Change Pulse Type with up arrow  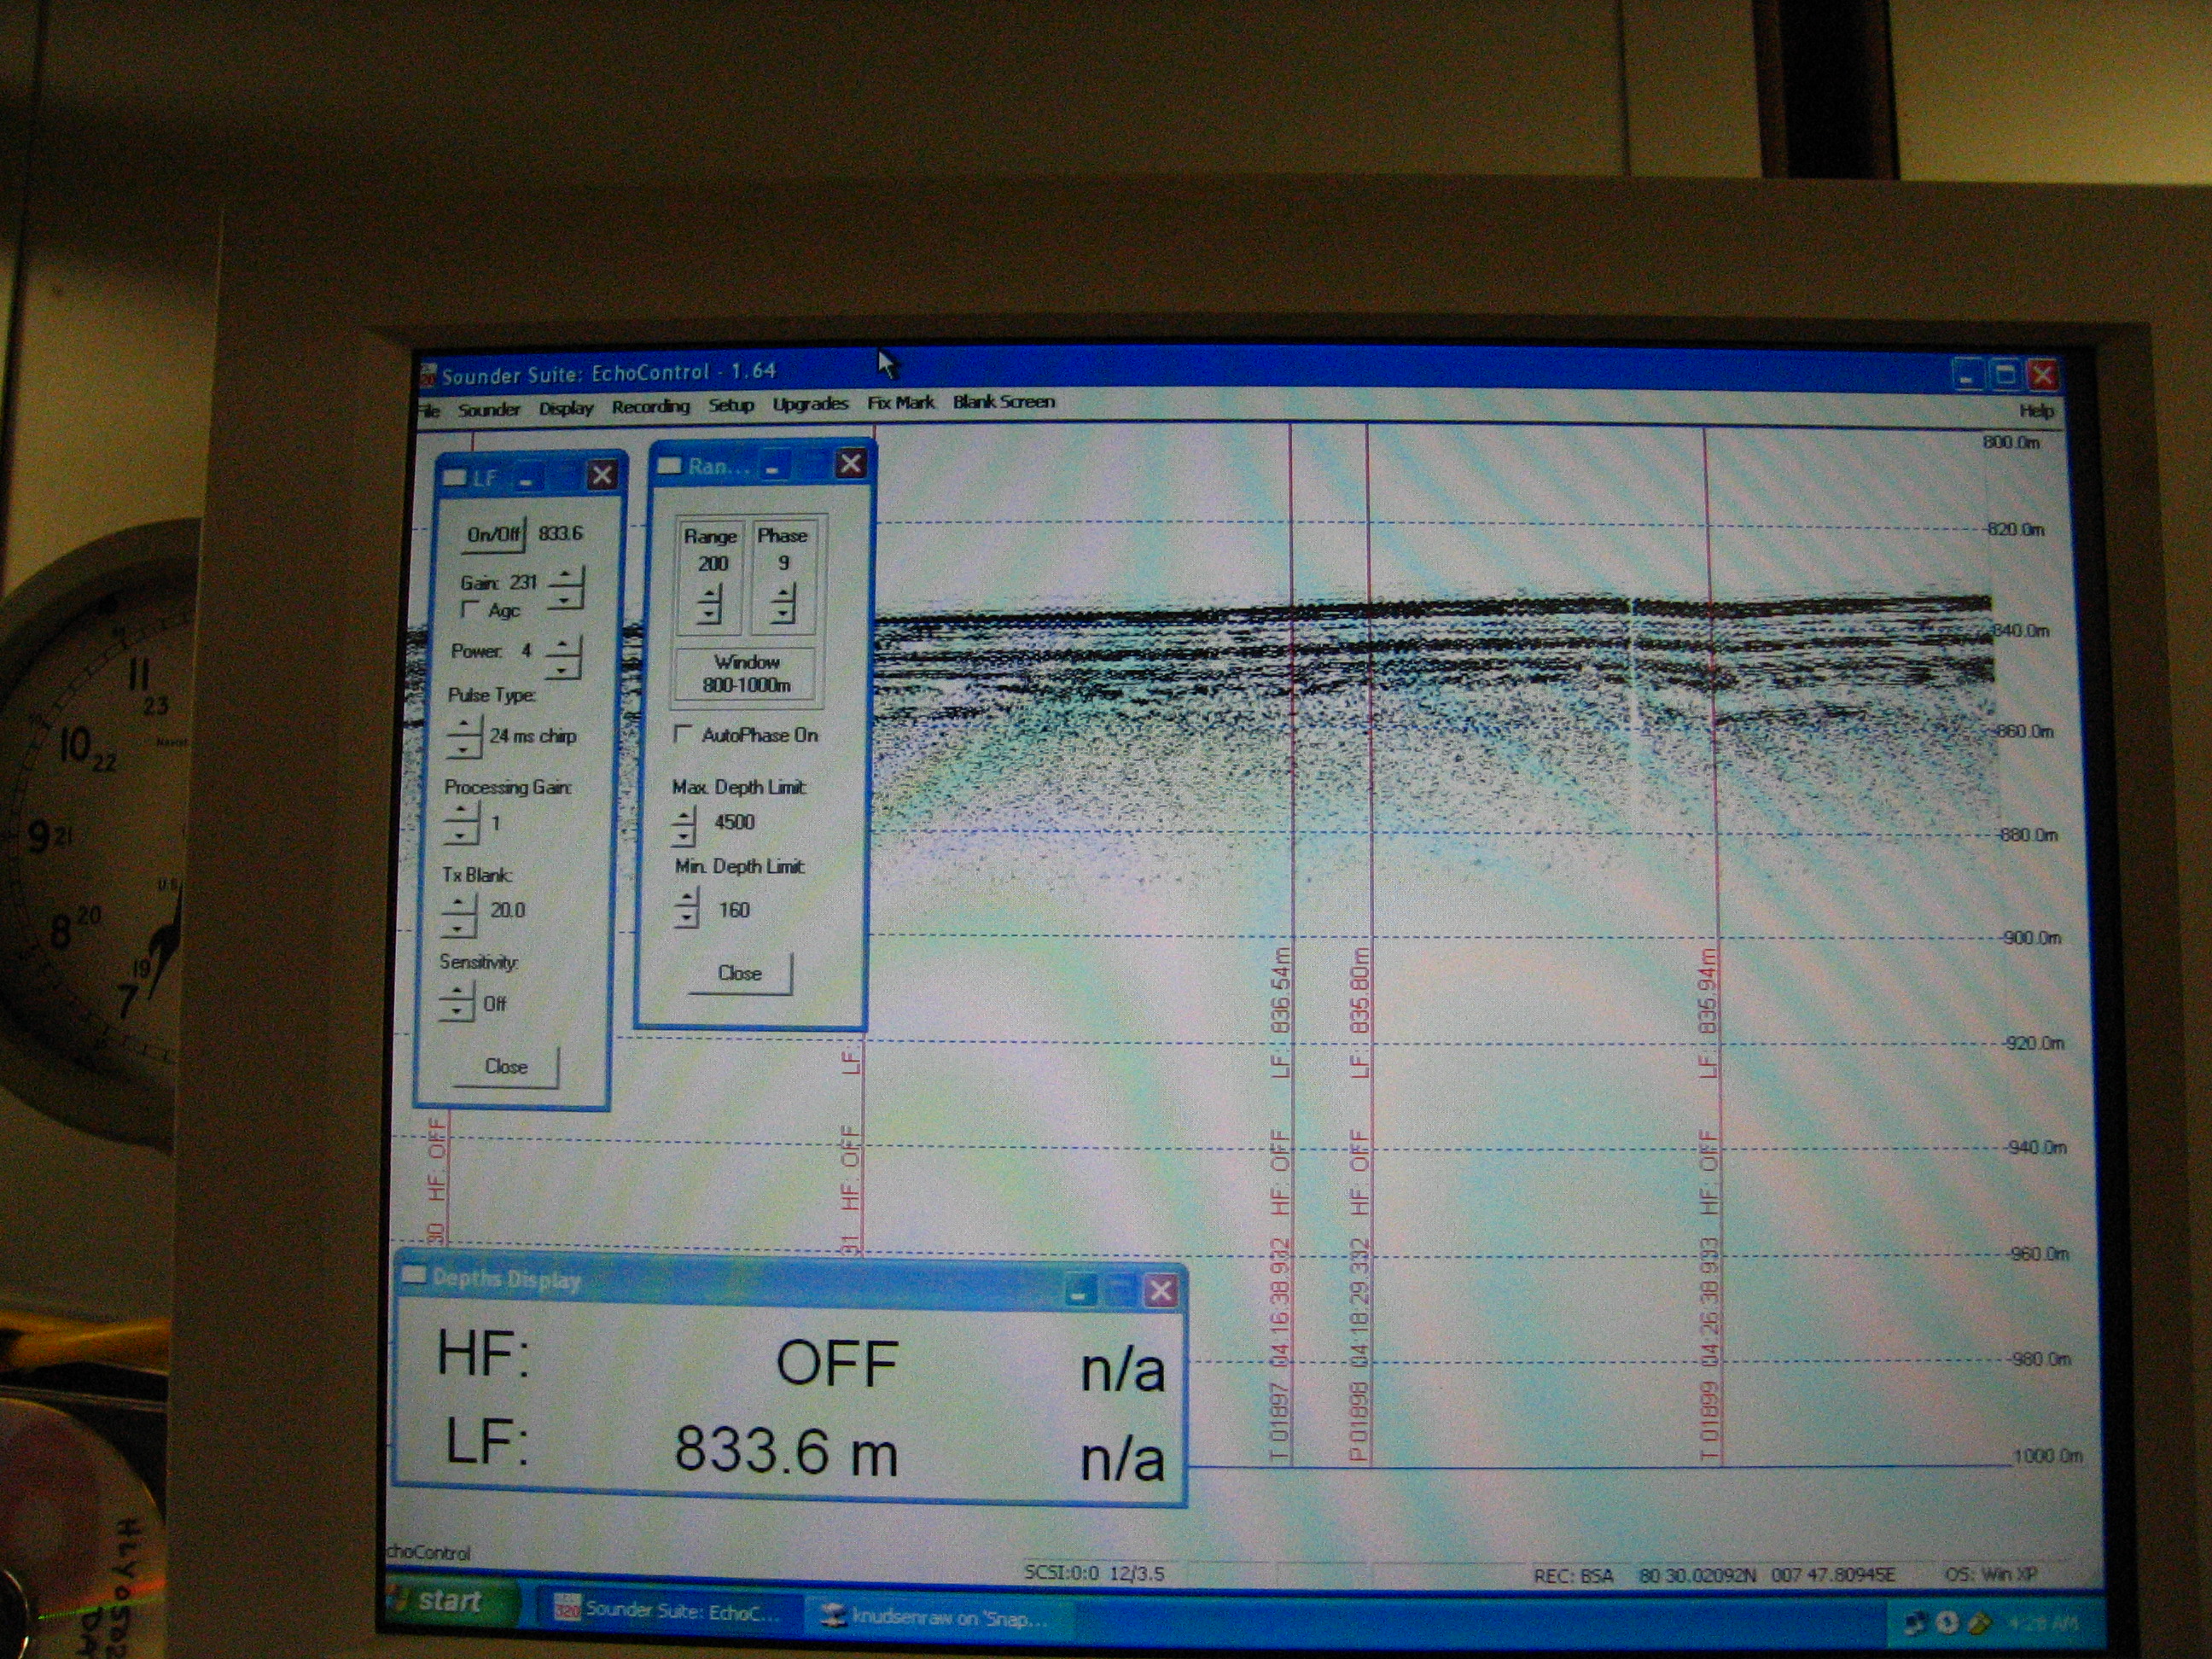click(464, 726)
